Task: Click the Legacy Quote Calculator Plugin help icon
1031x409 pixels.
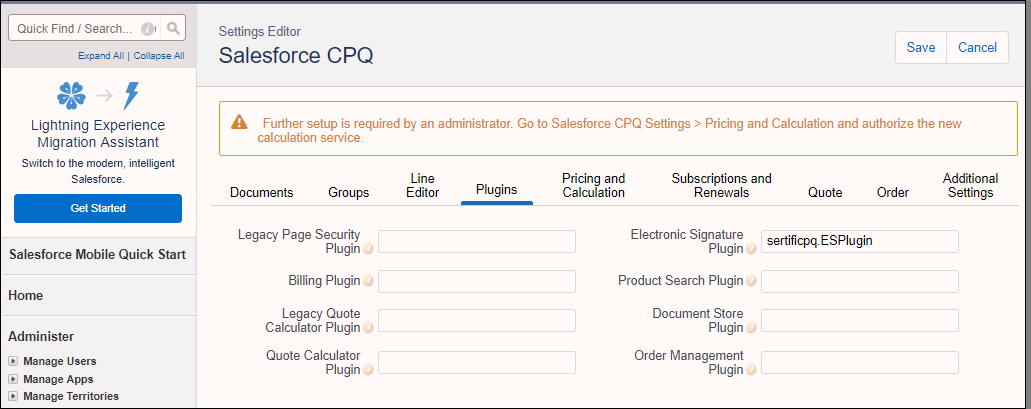Action: pos(368,327)
